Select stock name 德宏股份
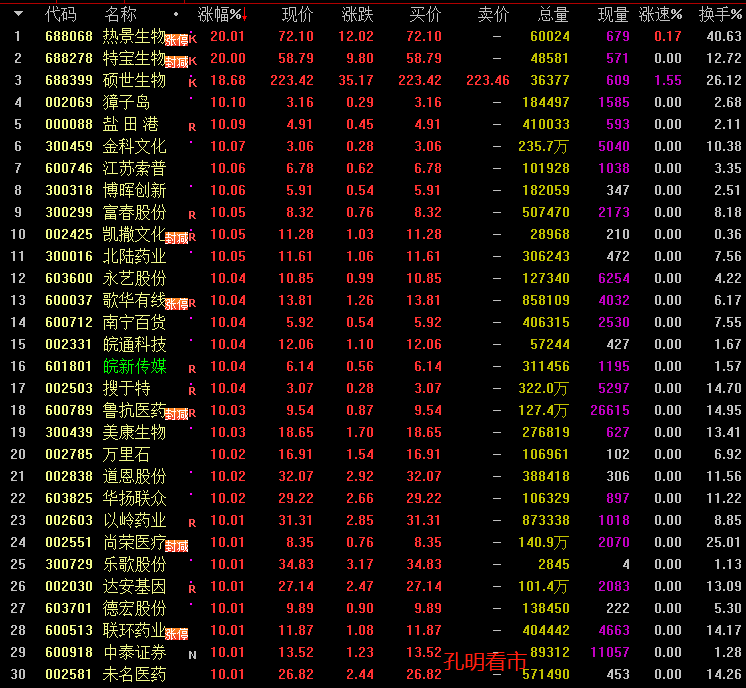The image size is (746, 688). pos(134,608)
